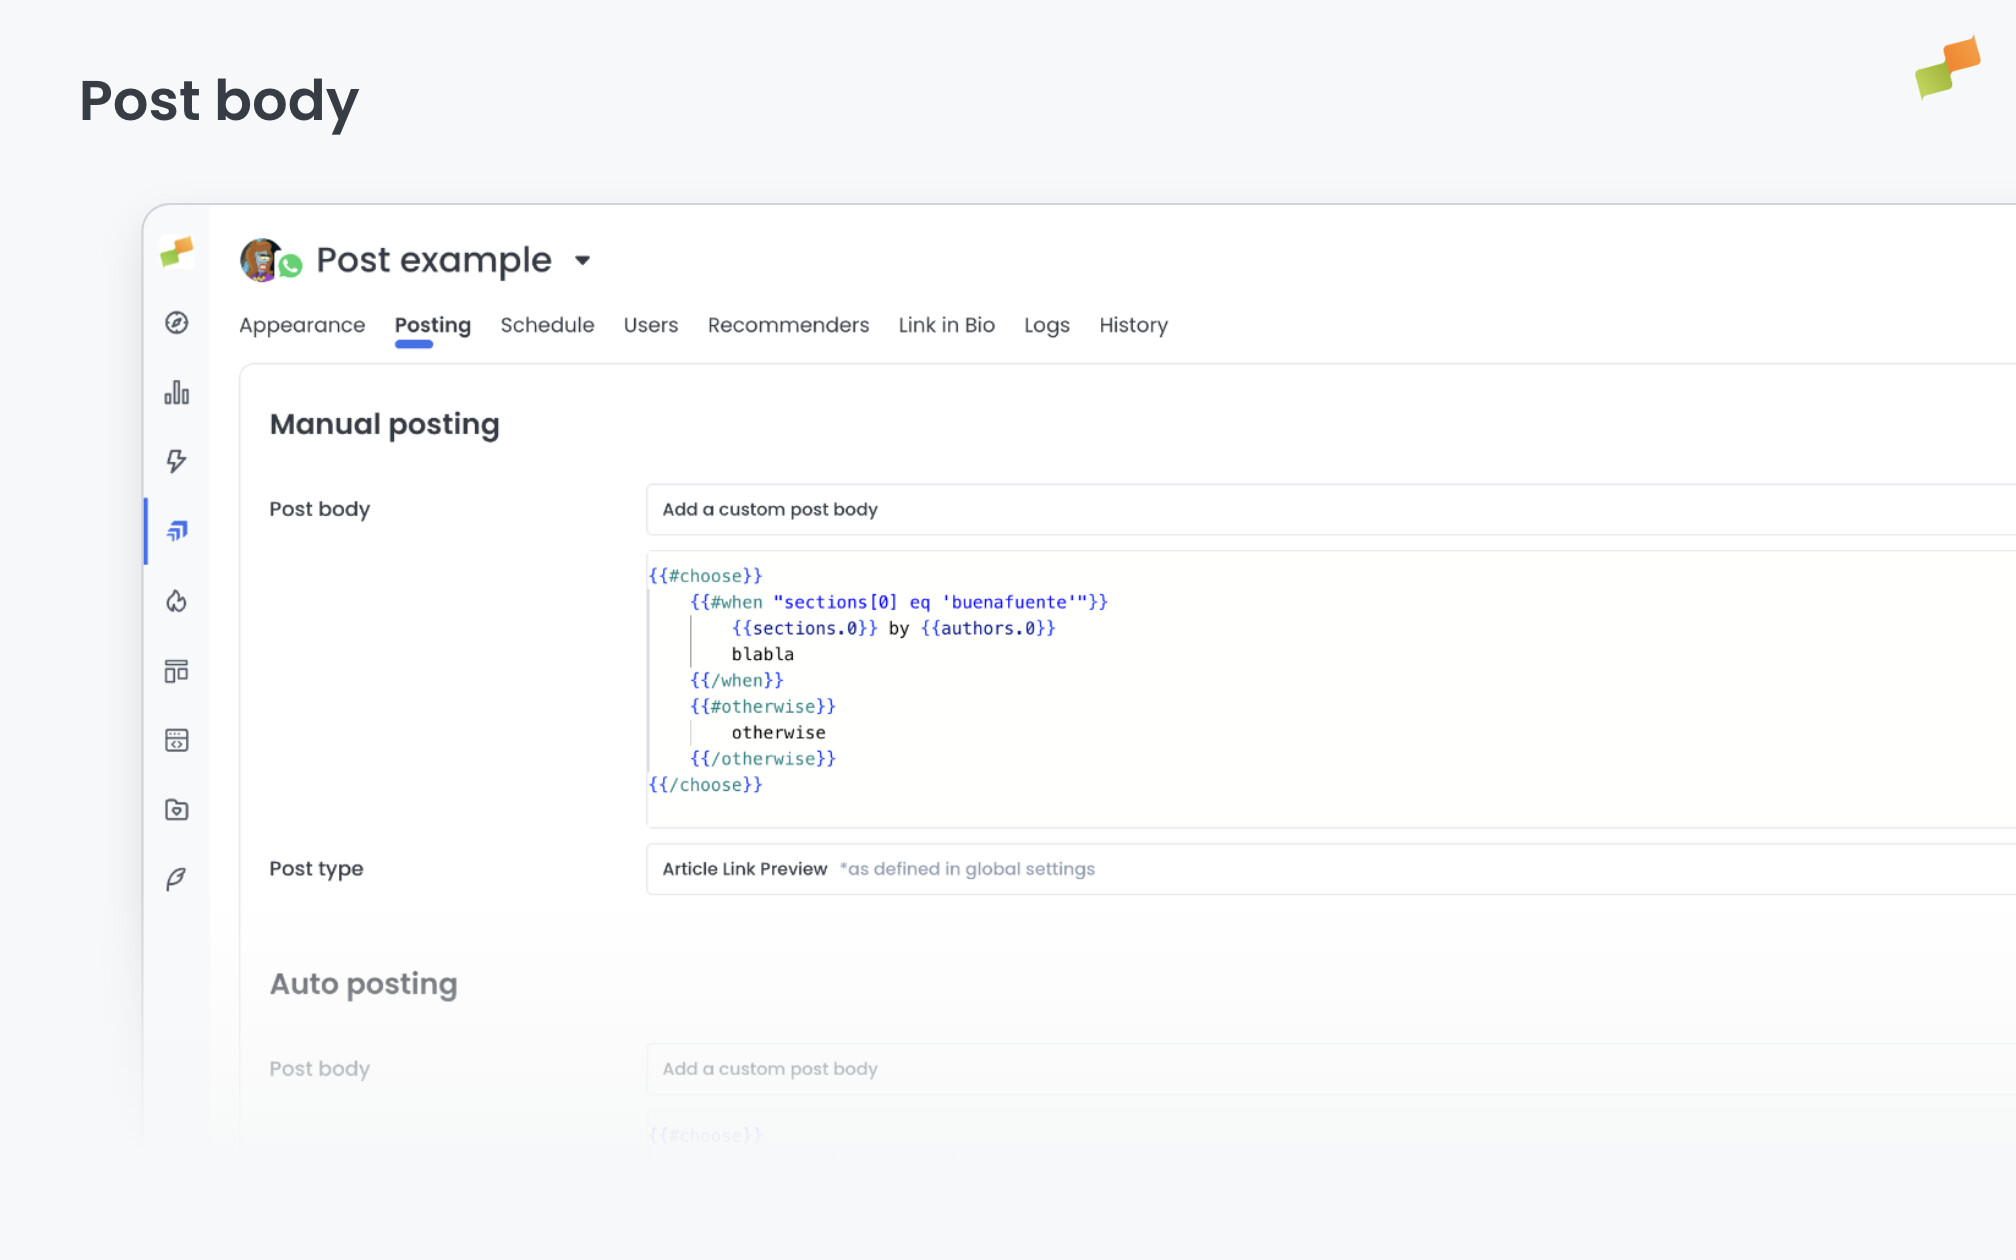Open the flame trending icon in sidebar
Image resolution: width=2016 pixels, height=1260 pixels.
[x=176, y=601]
